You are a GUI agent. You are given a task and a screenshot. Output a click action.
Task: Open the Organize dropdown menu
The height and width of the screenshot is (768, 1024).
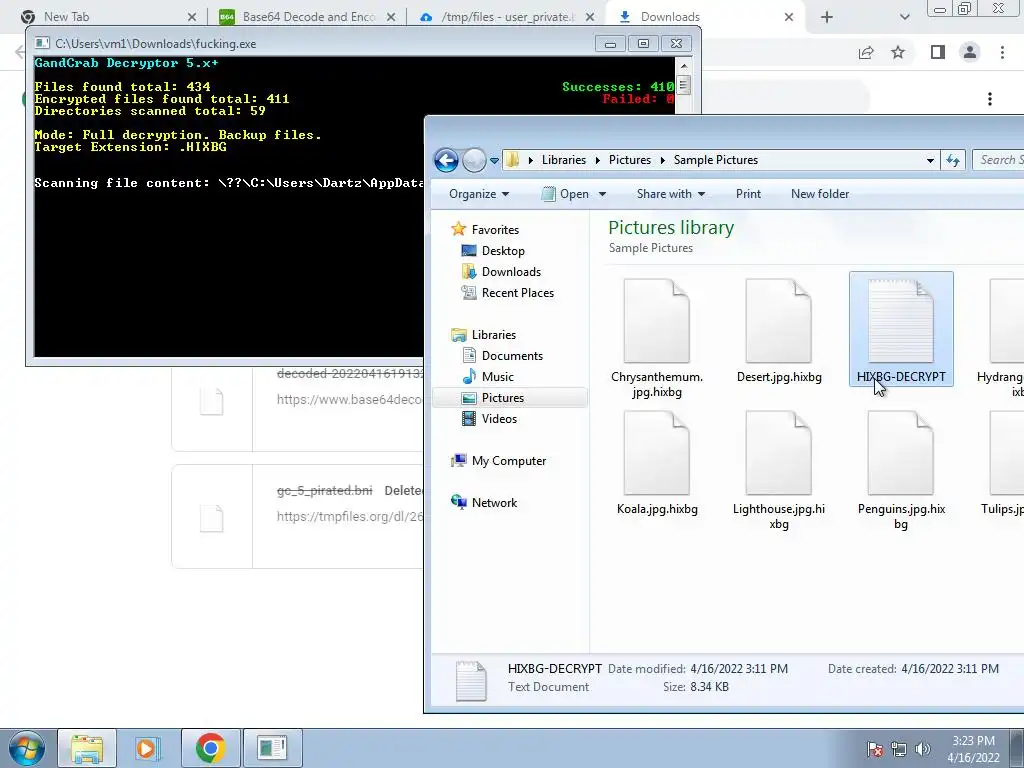click(479, 194)
